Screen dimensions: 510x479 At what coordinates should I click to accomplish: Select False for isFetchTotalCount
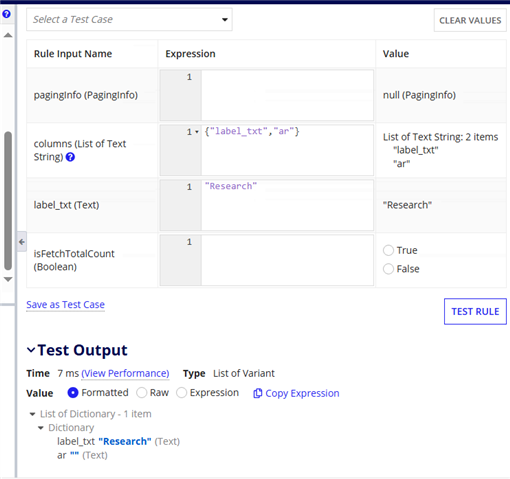point(388,269)
